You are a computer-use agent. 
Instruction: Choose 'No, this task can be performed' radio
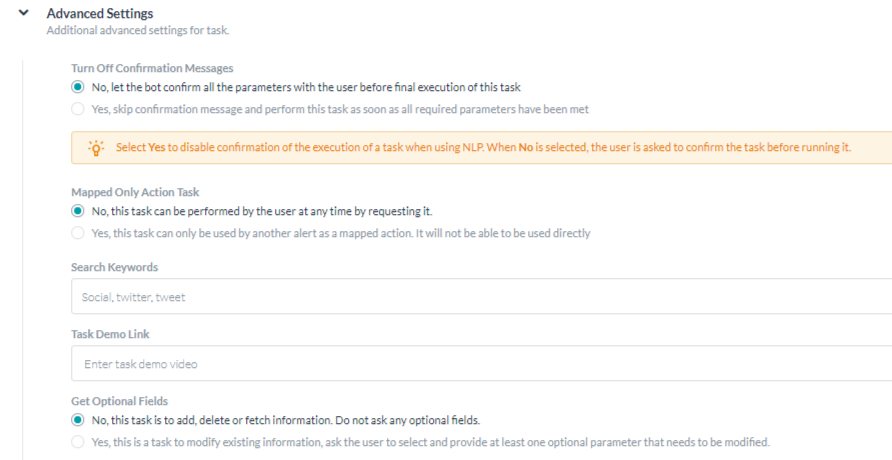pos(78,211)
